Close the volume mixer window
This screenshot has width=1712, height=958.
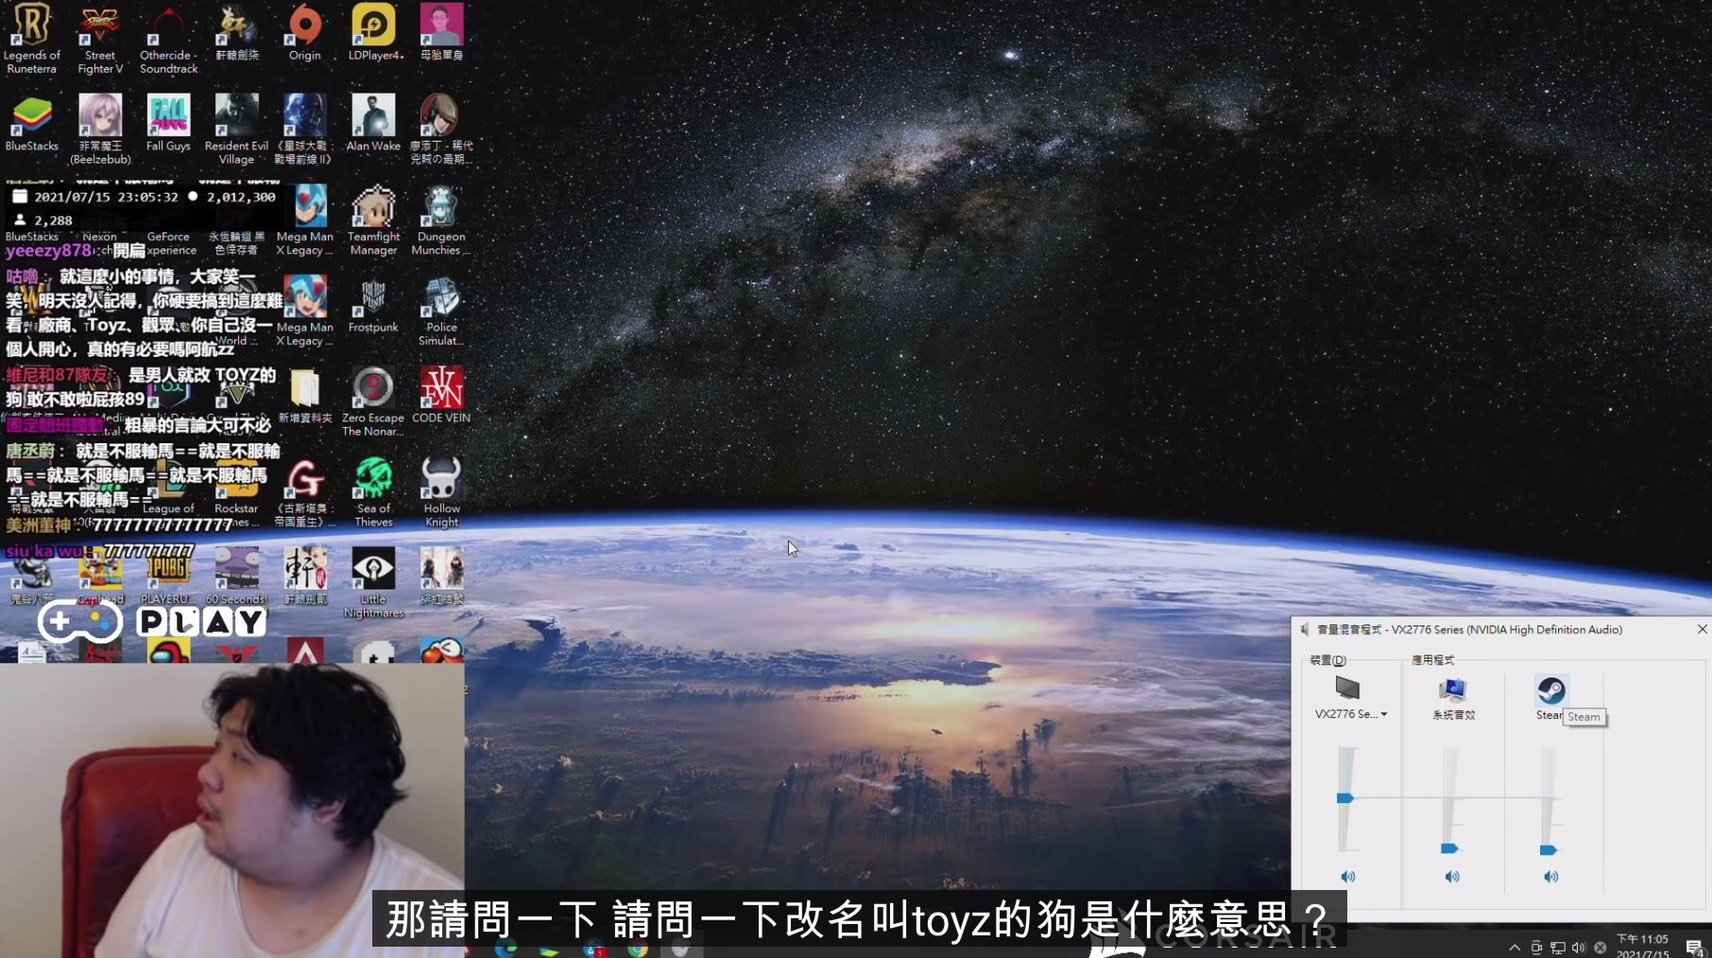1702,629
